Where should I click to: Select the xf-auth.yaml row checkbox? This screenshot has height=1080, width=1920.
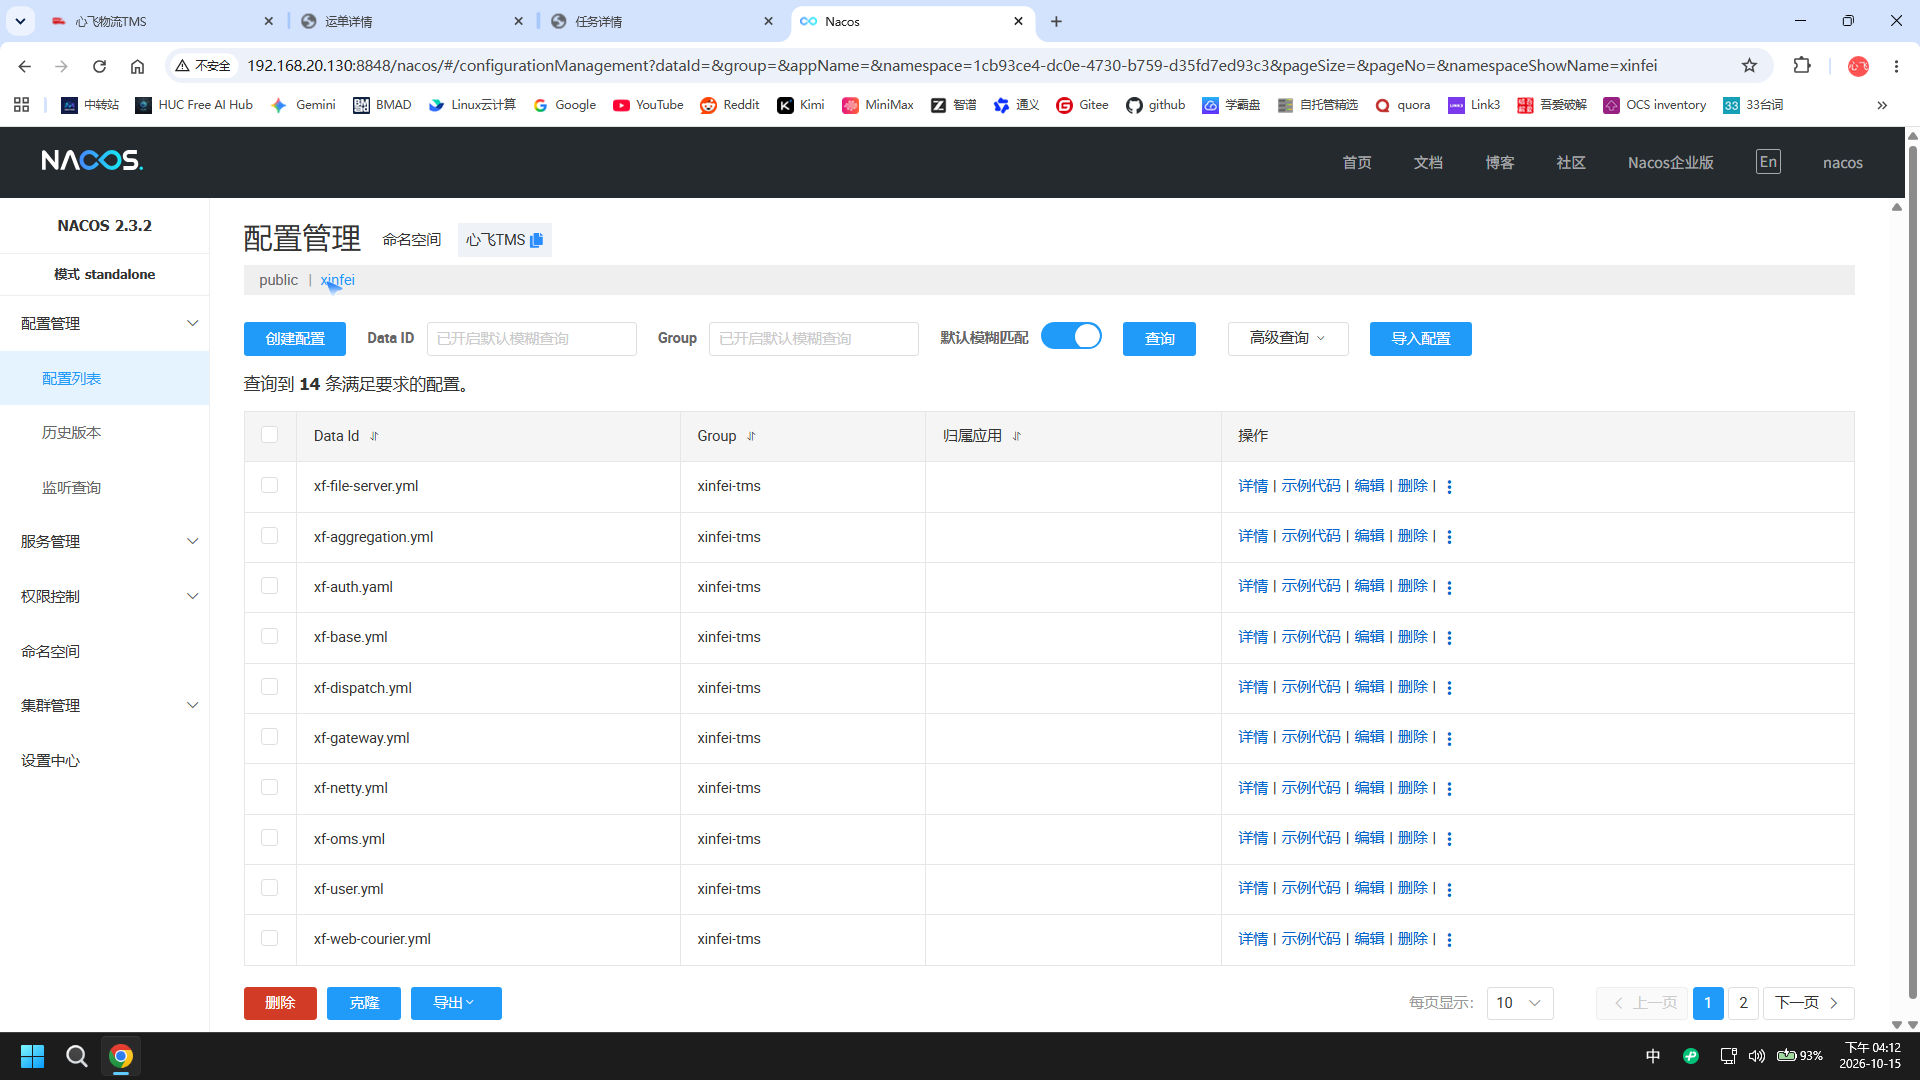point(269,586)
